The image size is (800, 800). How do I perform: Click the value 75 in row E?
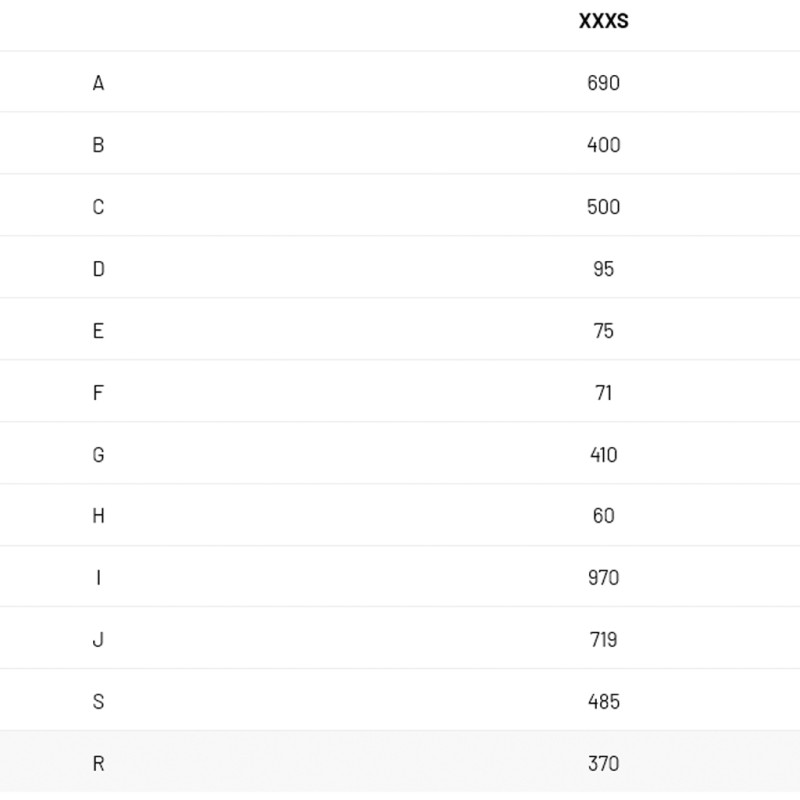tap(603, 331)
